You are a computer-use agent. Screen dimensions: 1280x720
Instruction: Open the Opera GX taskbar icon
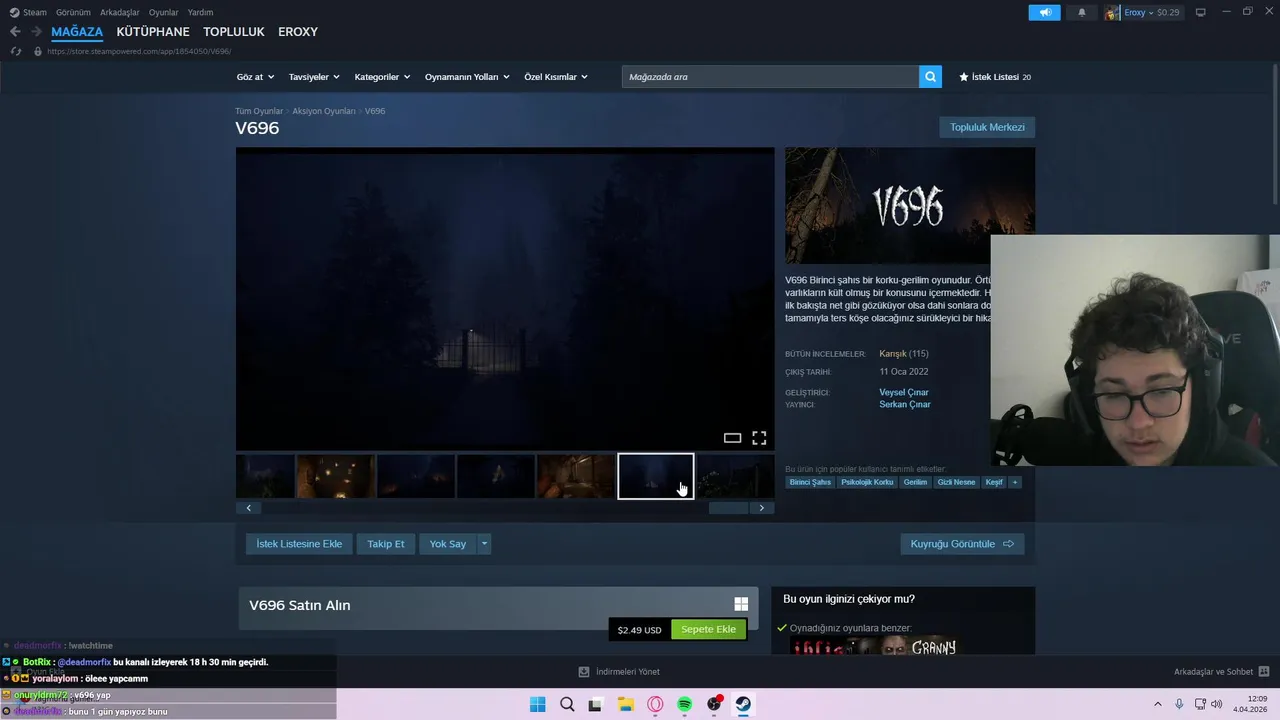pos(655,704)
